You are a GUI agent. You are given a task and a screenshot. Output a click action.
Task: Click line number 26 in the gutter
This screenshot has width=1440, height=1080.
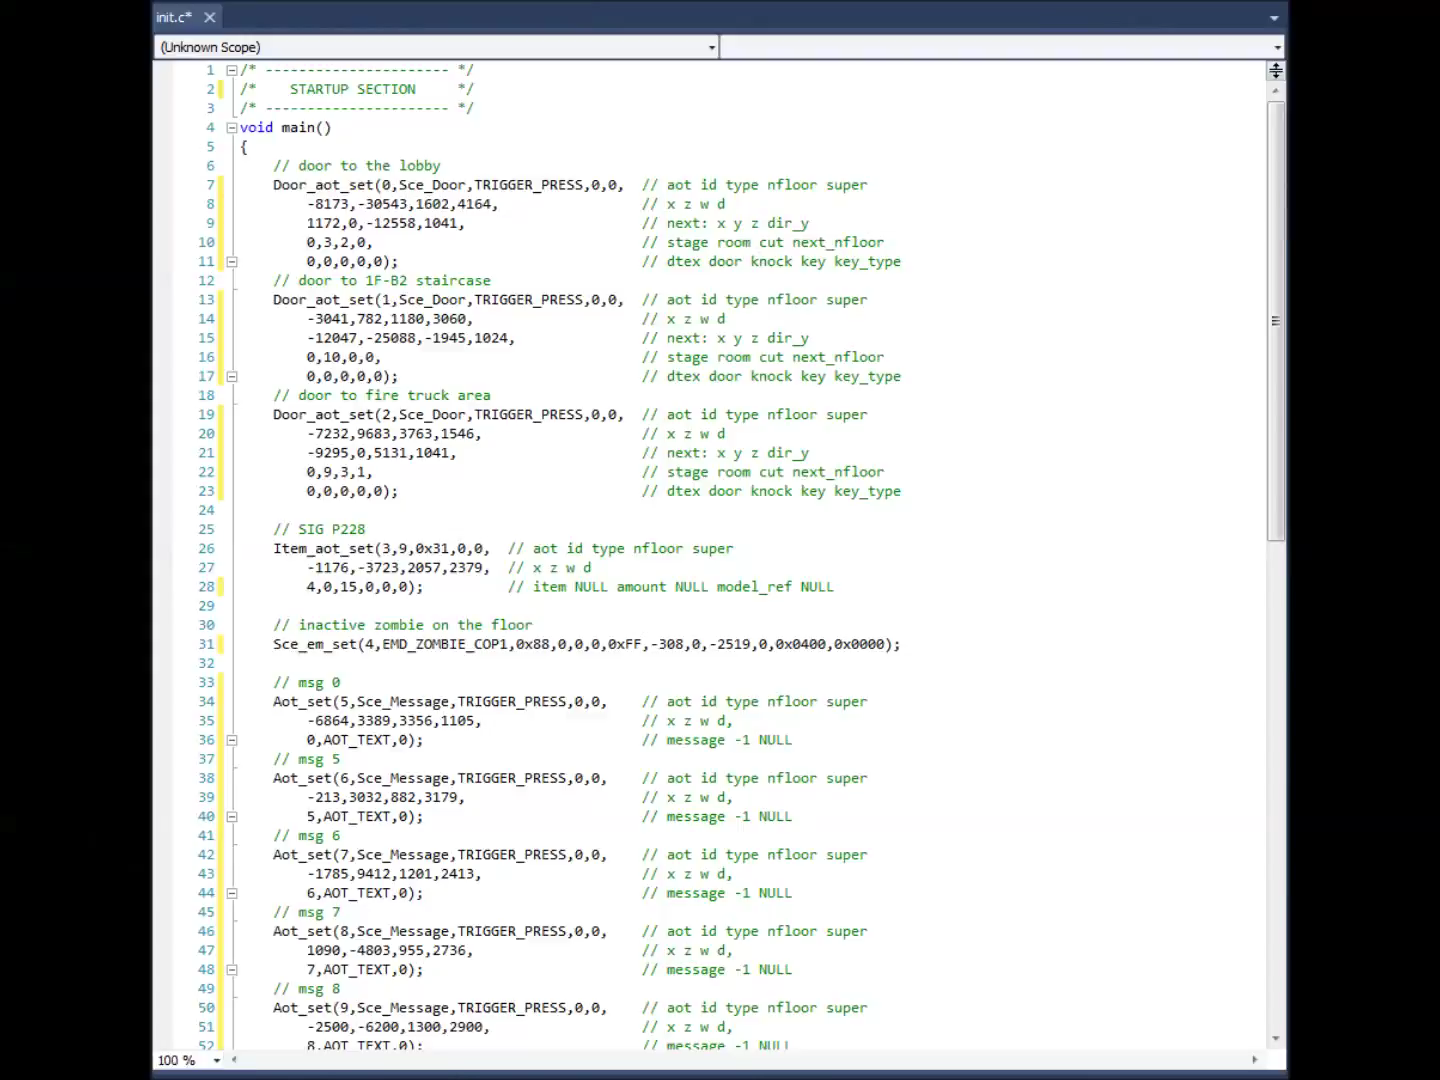pos(206,549)
